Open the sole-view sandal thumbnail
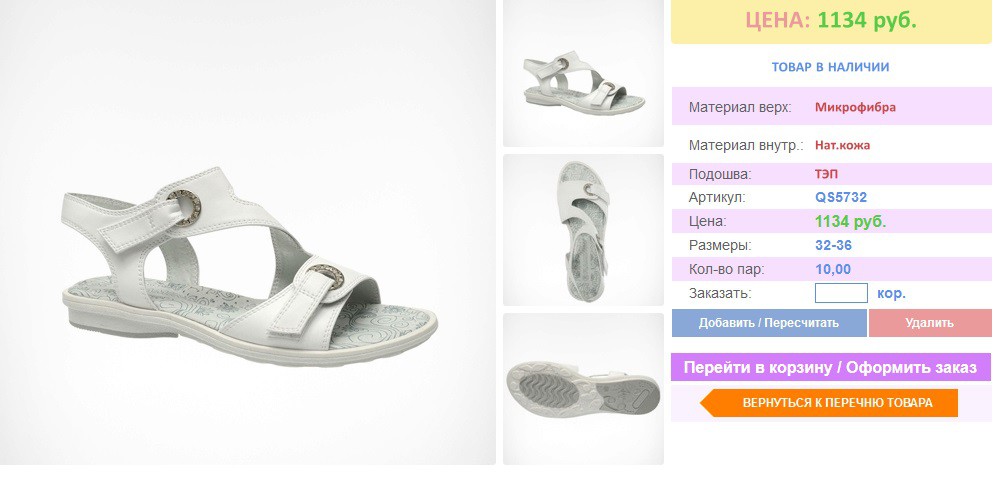 (583, 389)
